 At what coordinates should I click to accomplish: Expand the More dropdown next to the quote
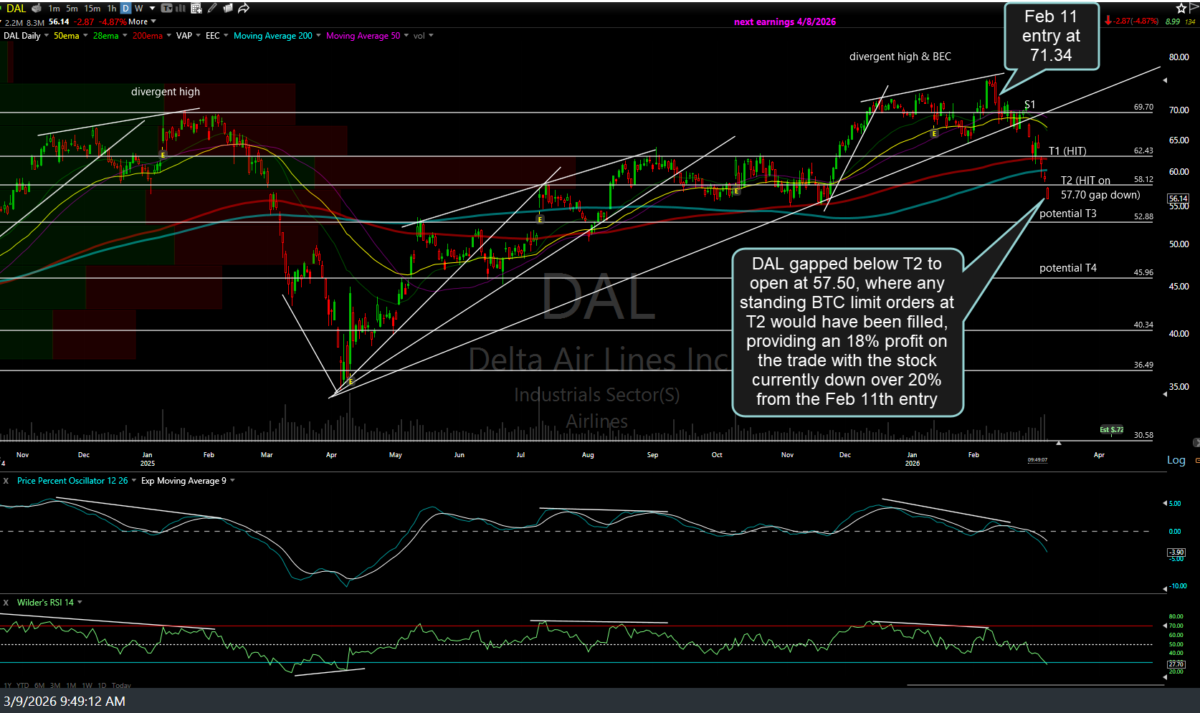[x=143, y=21]
